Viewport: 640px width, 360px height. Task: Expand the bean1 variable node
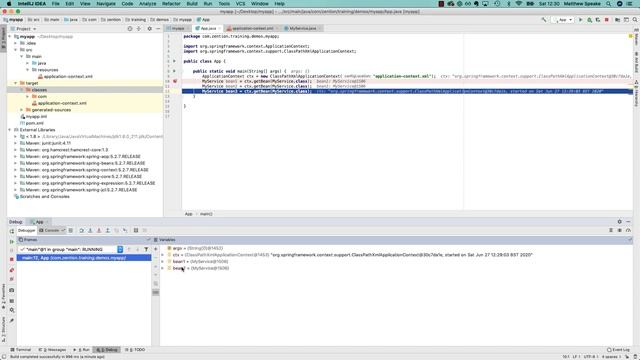(163, 262)
